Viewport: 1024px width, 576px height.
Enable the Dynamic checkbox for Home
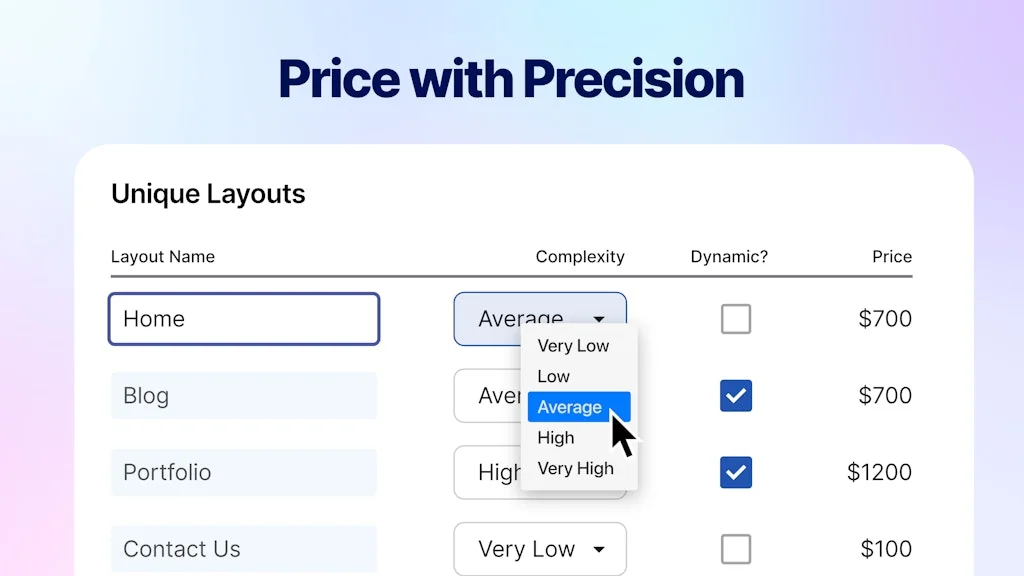pyautogui.click(x=736, y=319)
